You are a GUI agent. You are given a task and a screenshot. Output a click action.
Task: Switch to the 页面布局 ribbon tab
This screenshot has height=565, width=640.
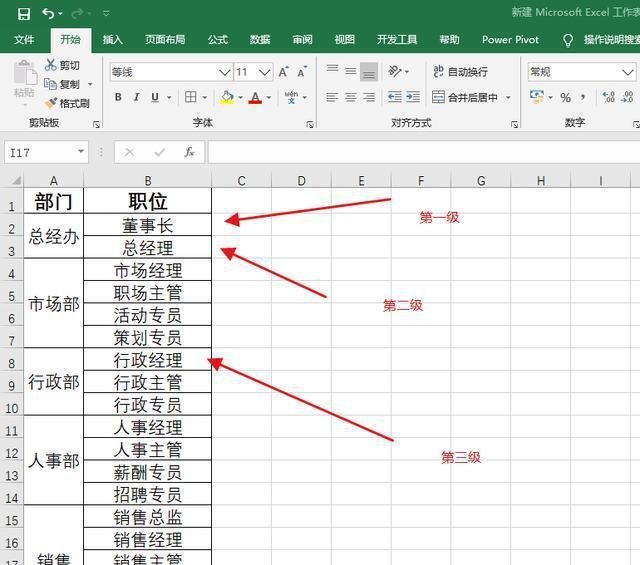point(165,40)
